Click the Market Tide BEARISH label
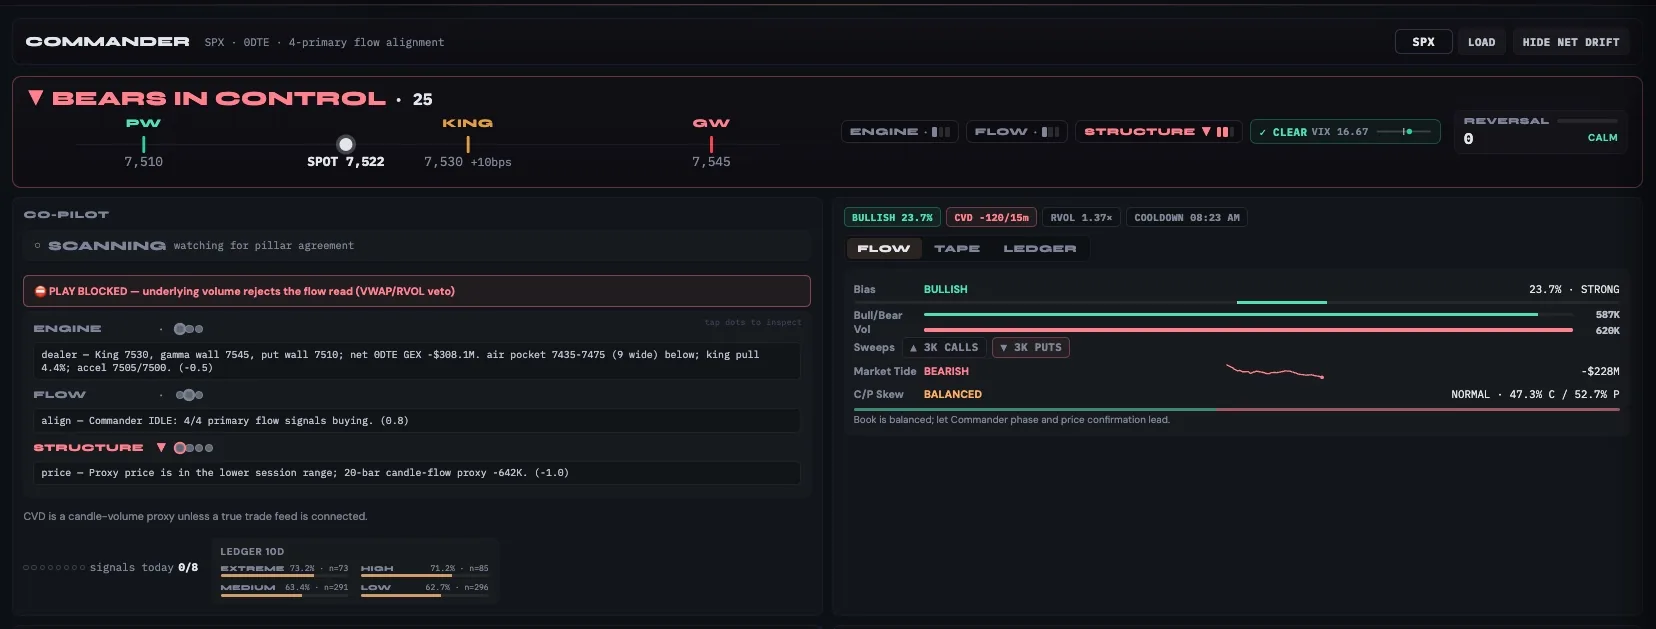1656x629 pixels. tap(946, 371)
